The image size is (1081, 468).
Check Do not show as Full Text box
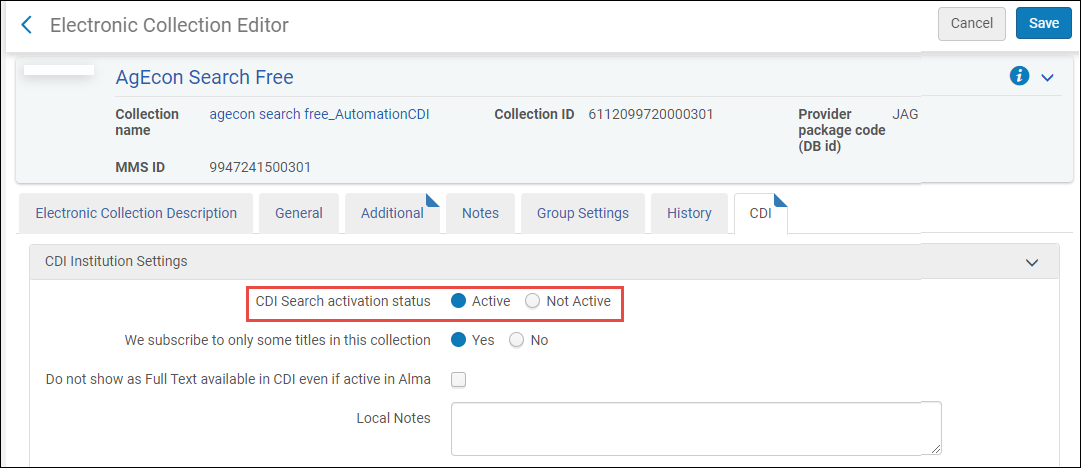point(459,379)
